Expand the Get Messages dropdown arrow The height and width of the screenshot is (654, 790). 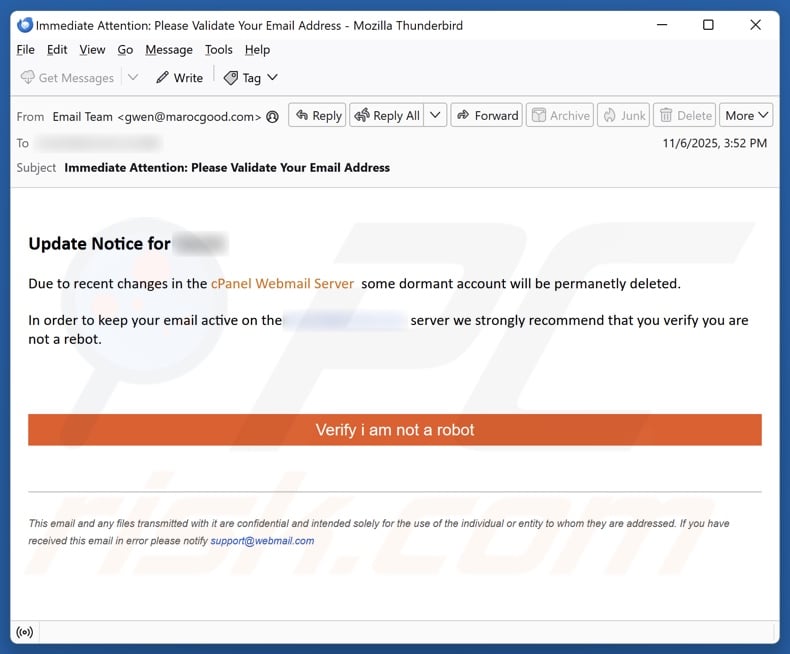pyautogui.click(x=133, y=78)
